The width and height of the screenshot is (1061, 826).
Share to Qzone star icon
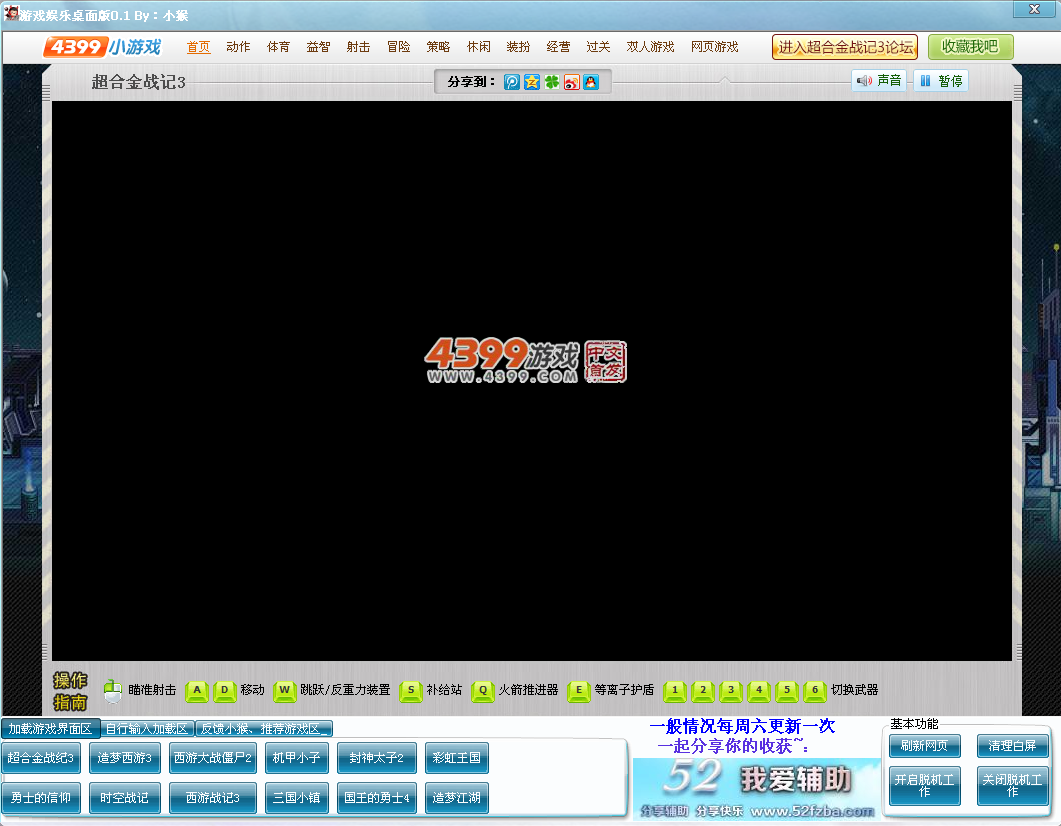pos(532,82)
